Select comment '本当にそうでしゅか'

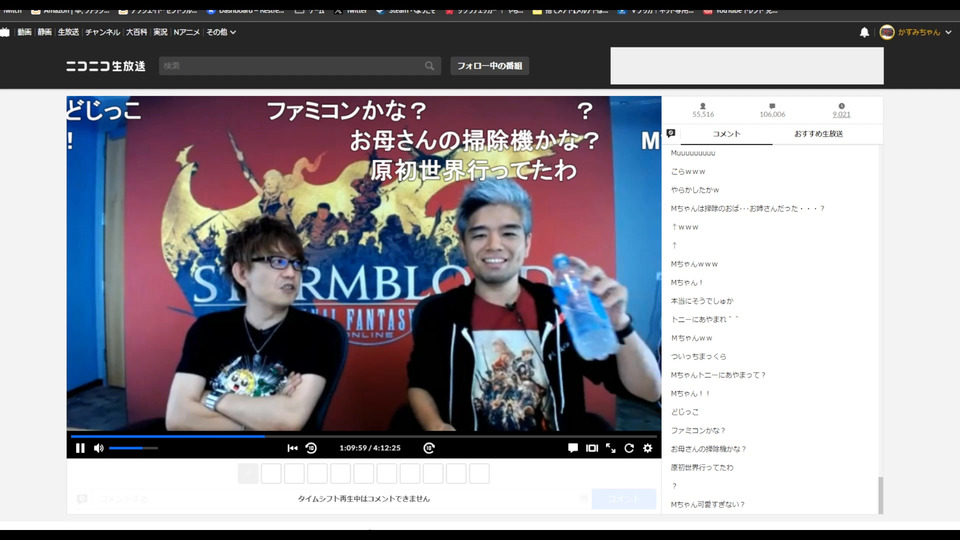click(702, 301)
